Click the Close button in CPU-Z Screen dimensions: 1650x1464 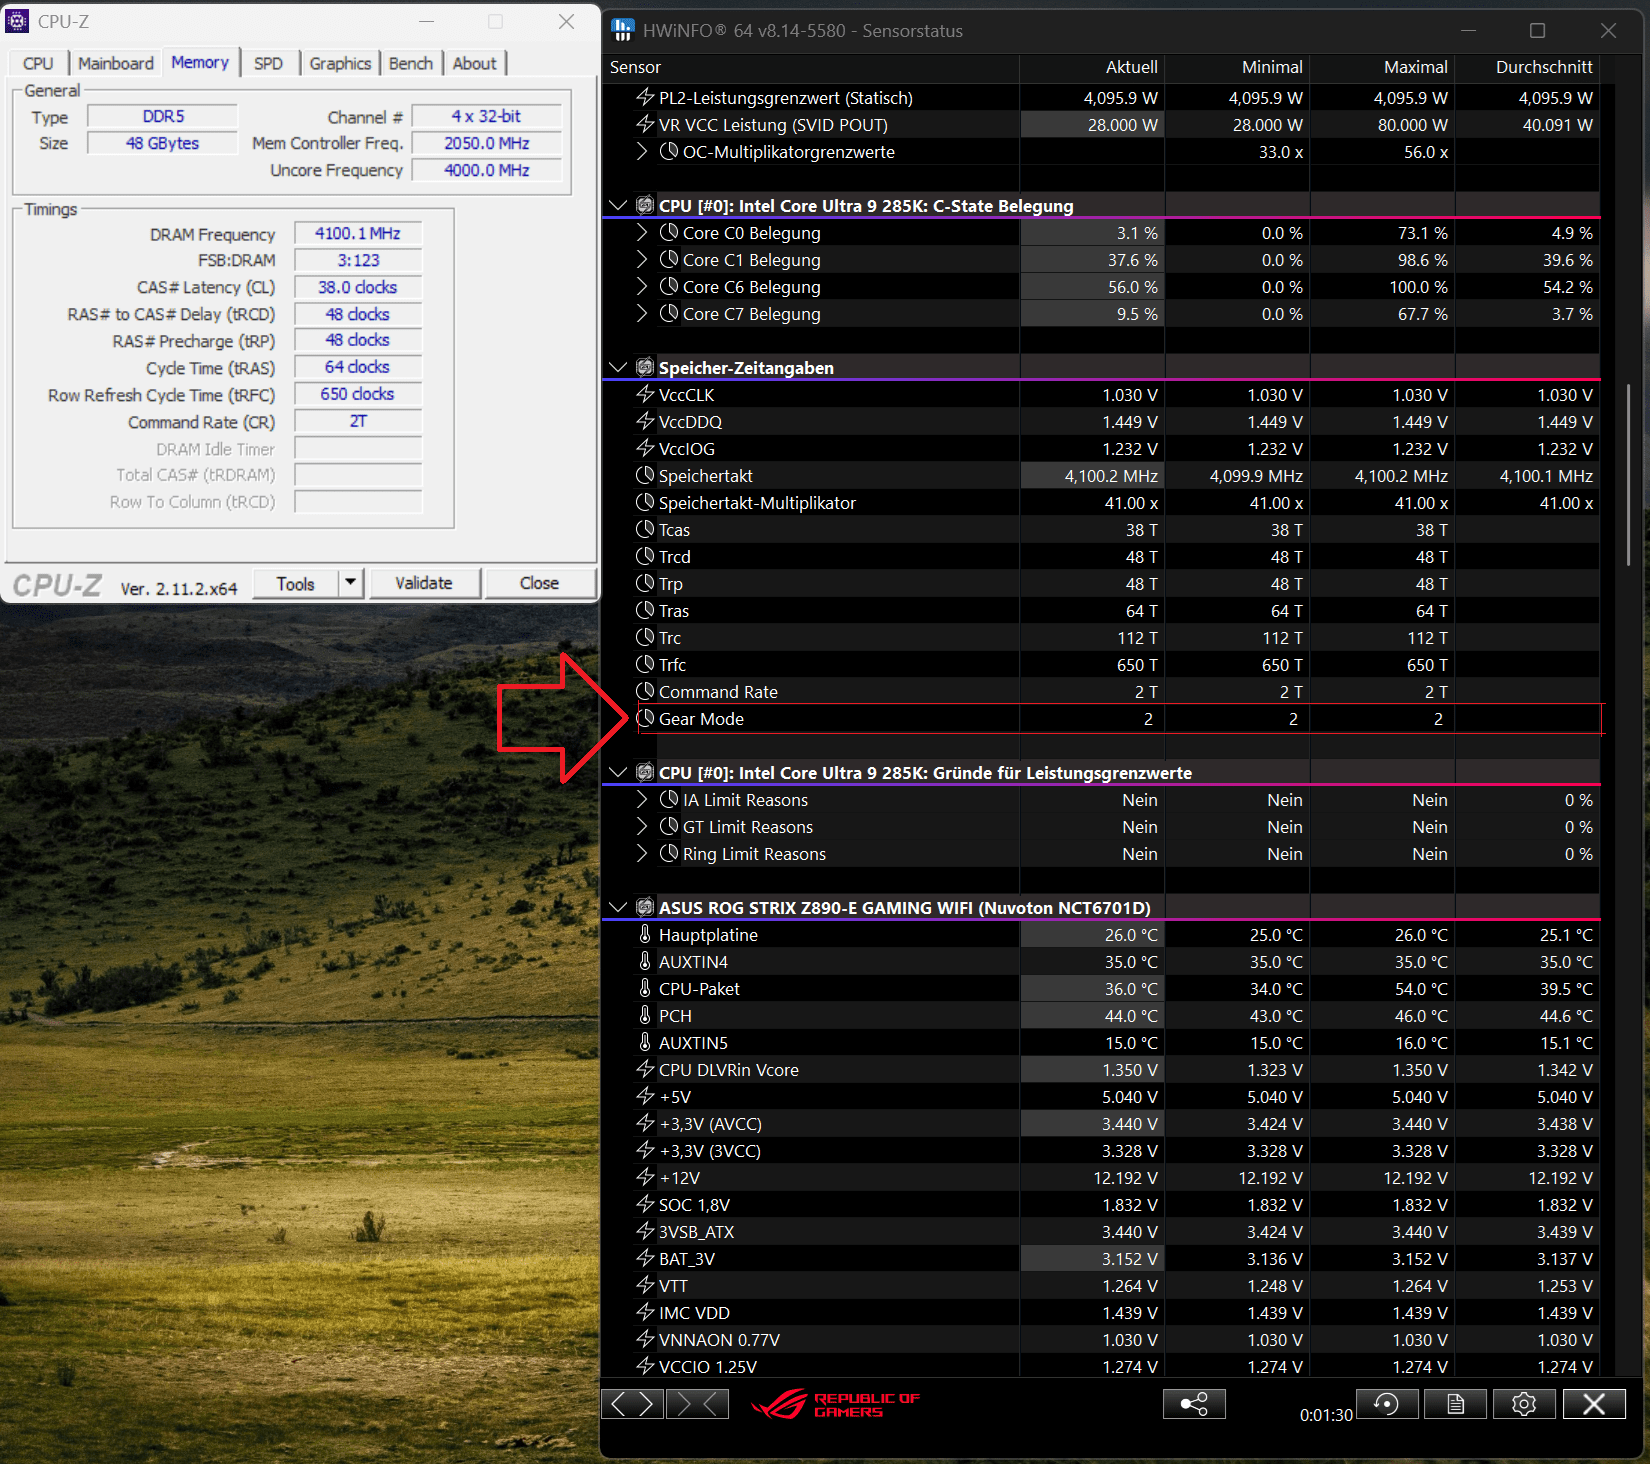[540, 583]
